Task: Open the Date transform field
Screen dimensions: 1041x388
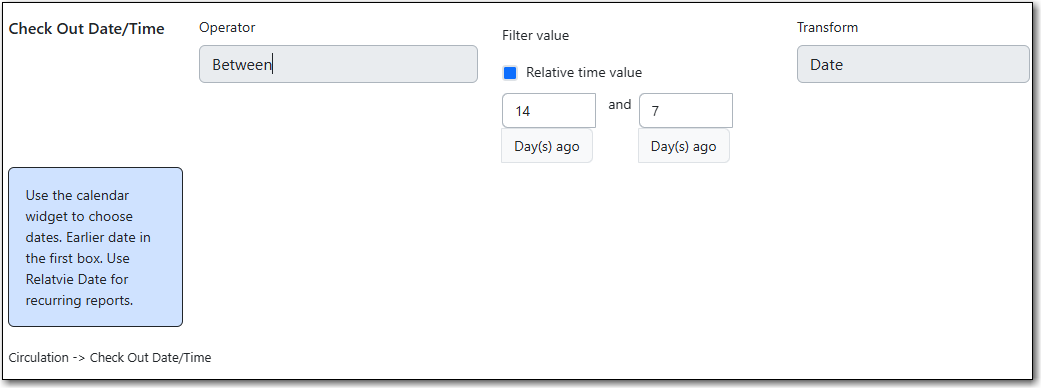Action: pos(913,64)
